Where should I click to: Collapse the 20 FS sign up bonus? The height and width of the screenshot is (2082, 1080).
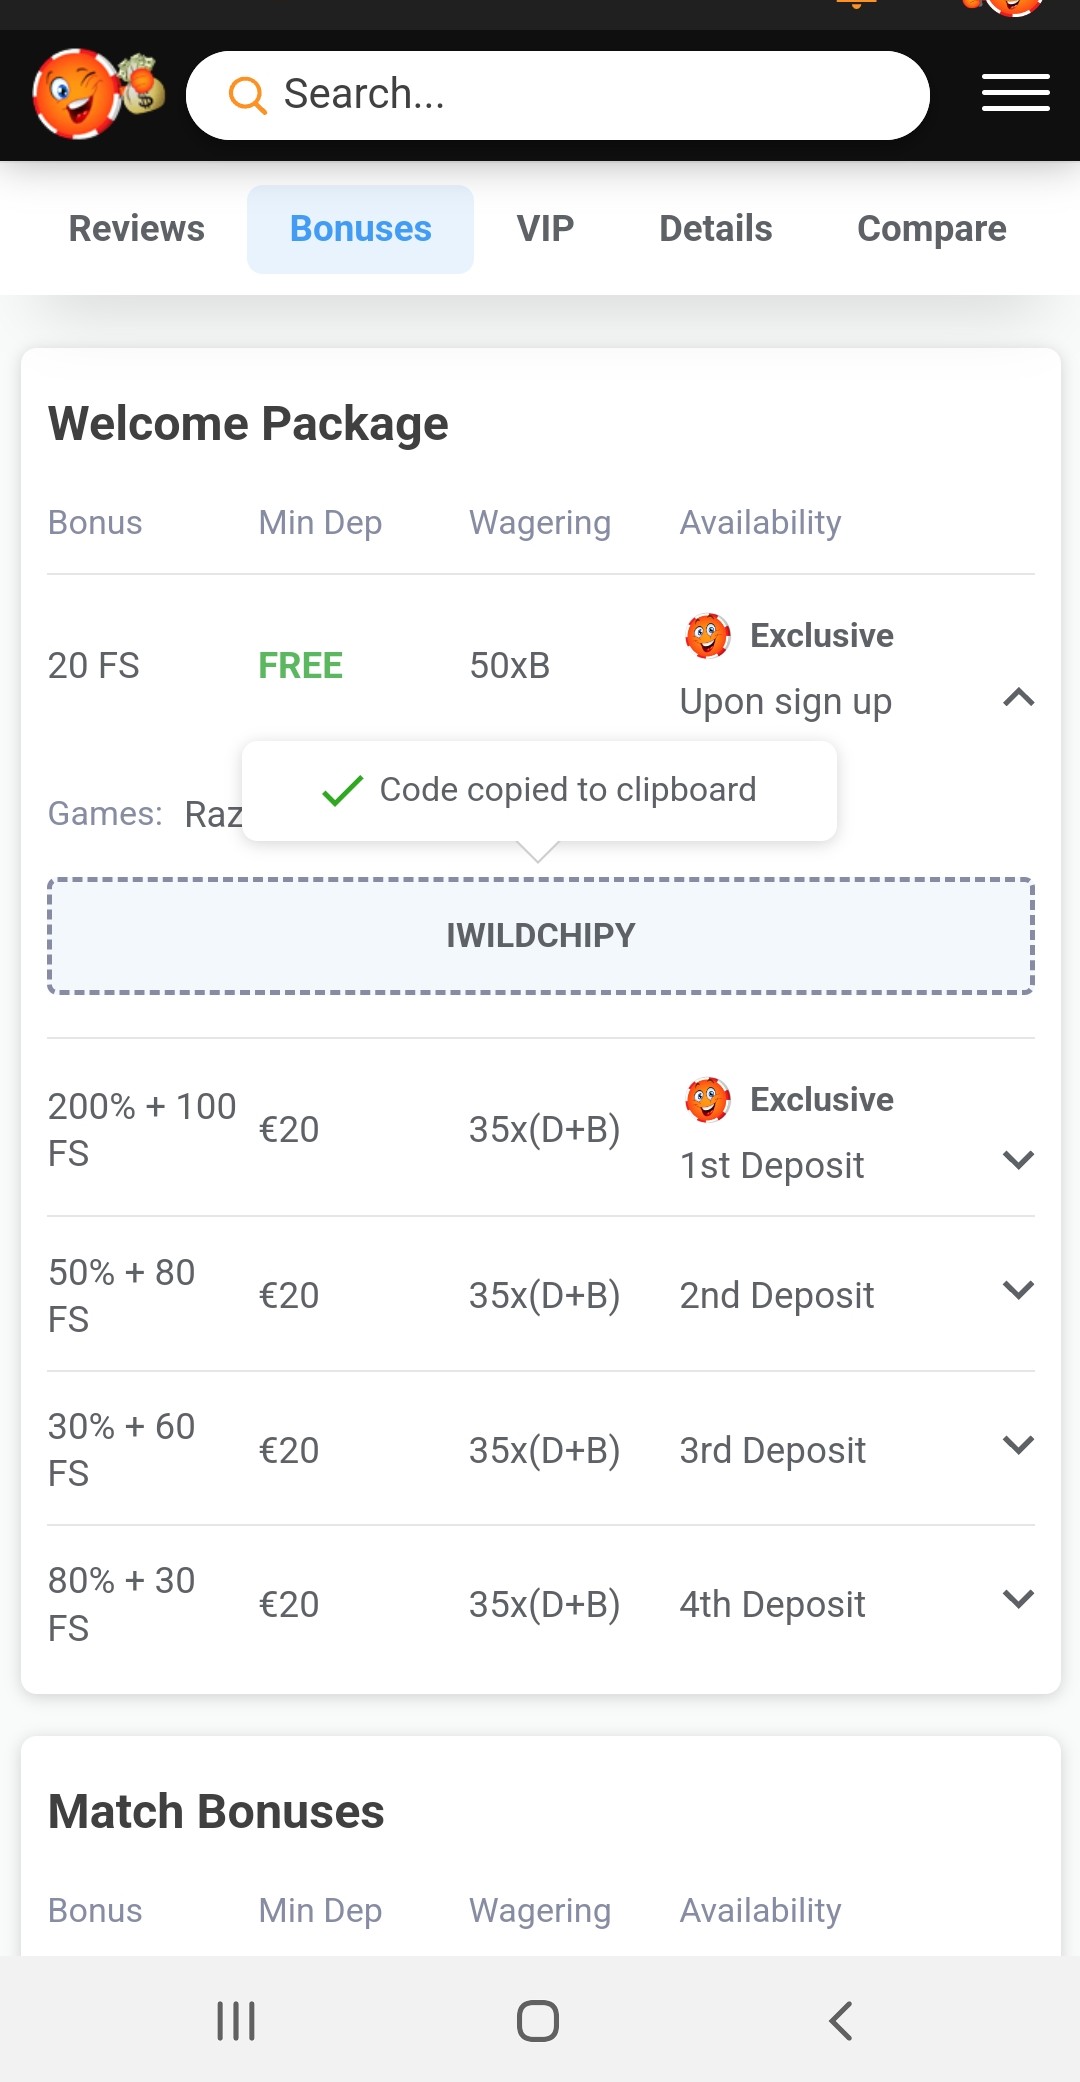[1018, 697]
